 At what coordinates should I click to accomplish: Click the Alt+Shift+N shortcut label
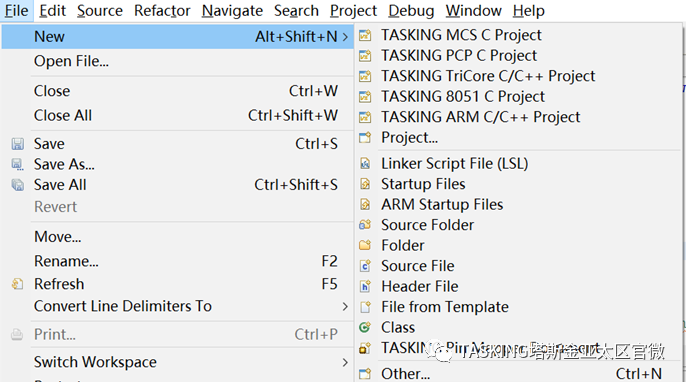(x=296, y=37)
